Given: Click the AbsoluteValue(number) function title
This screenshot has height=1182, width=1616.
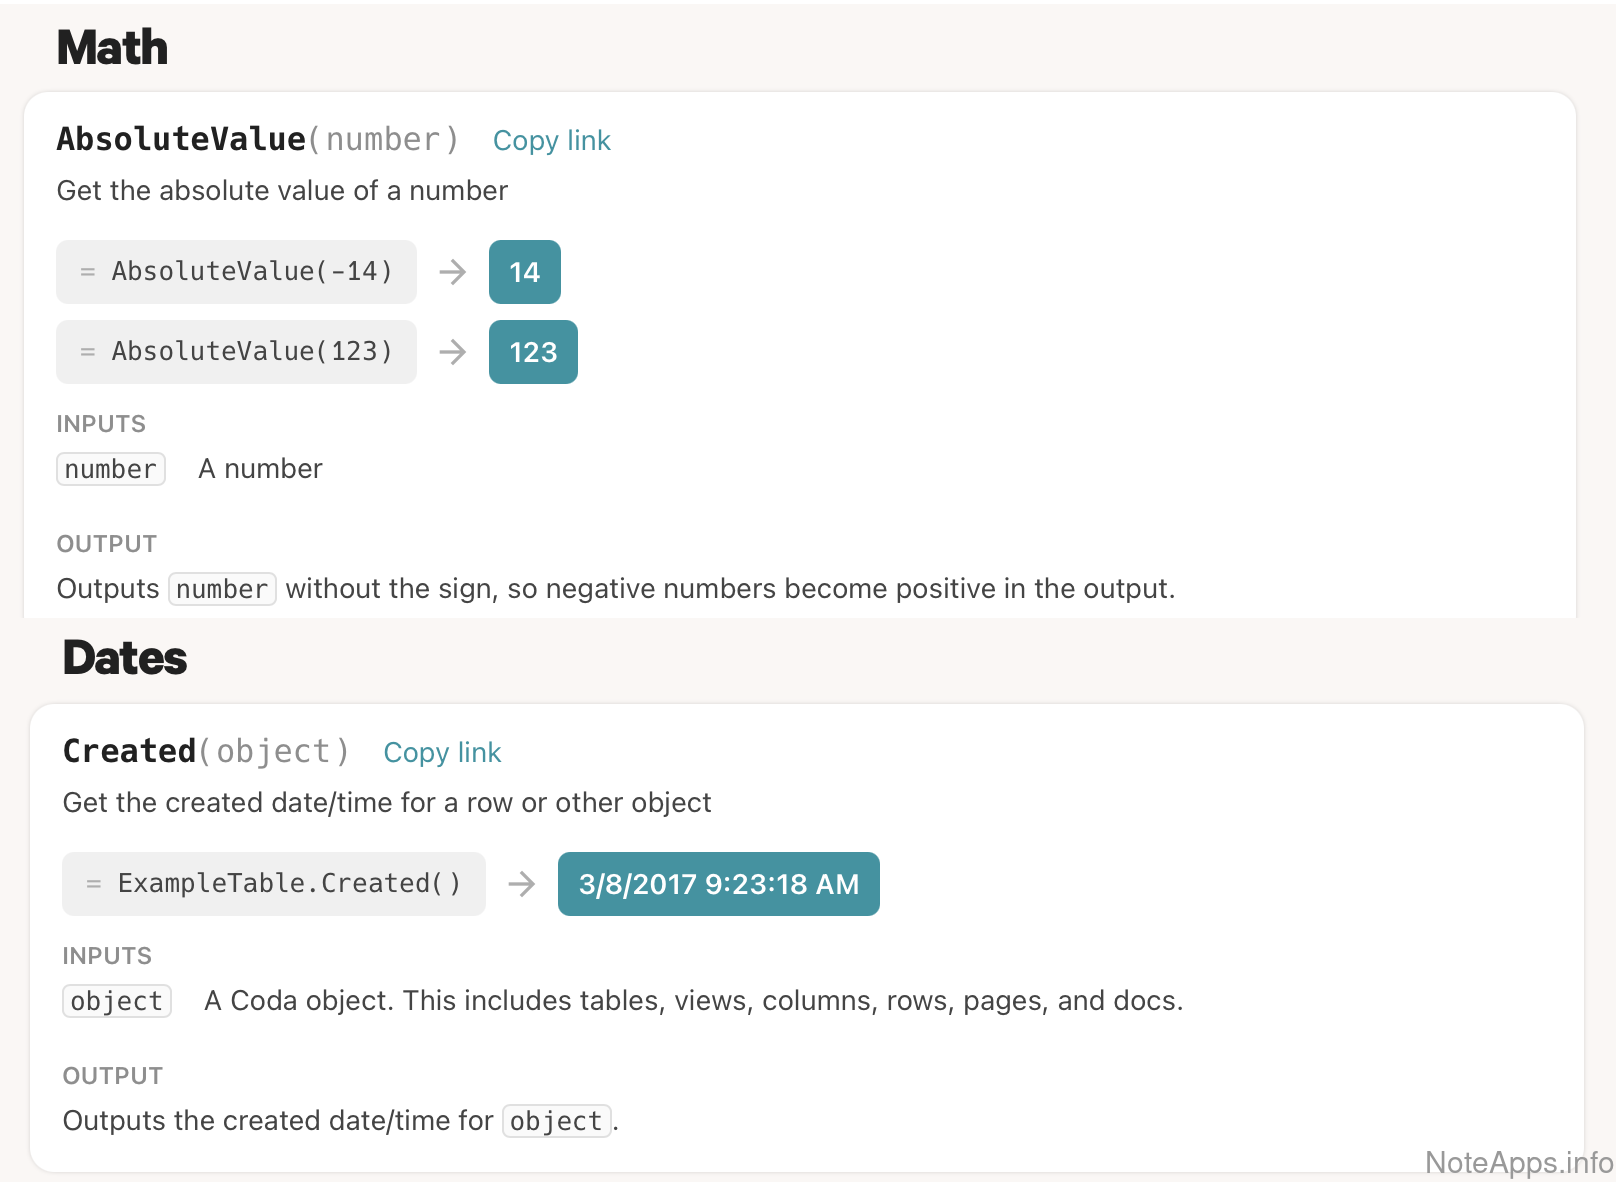Looking at the screenshot, I should (x=257, y=140).
